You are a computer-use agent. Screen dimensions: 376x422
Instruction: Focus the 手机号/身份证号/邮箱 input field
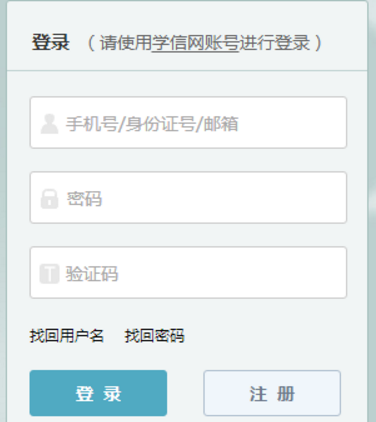[x=188, y=123]
